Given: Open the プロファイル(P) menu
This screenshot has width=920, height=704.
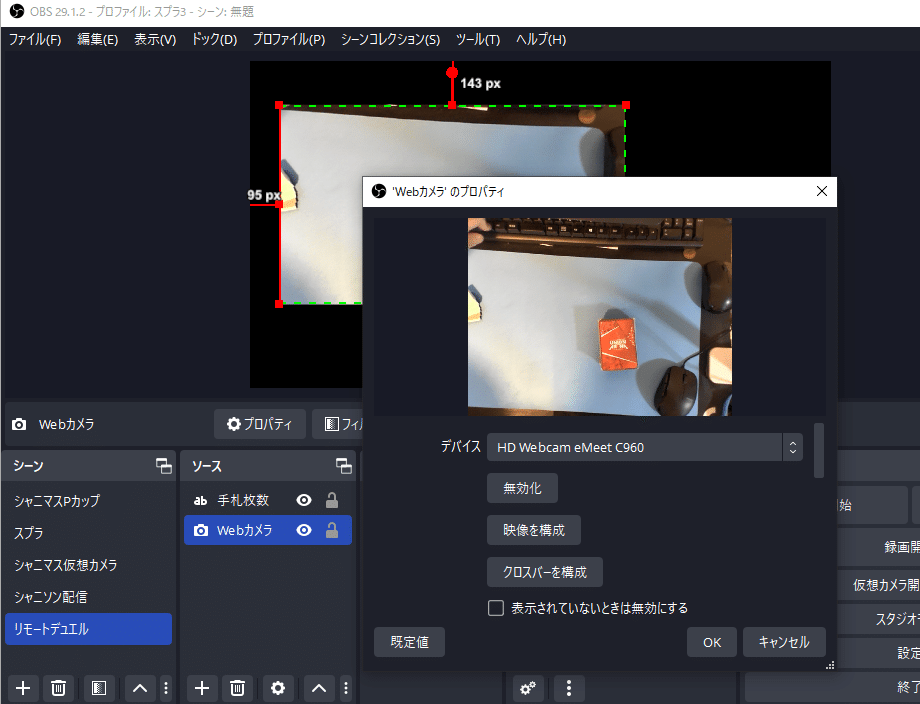Looking at the screenshot, I should tap(289, 39).
